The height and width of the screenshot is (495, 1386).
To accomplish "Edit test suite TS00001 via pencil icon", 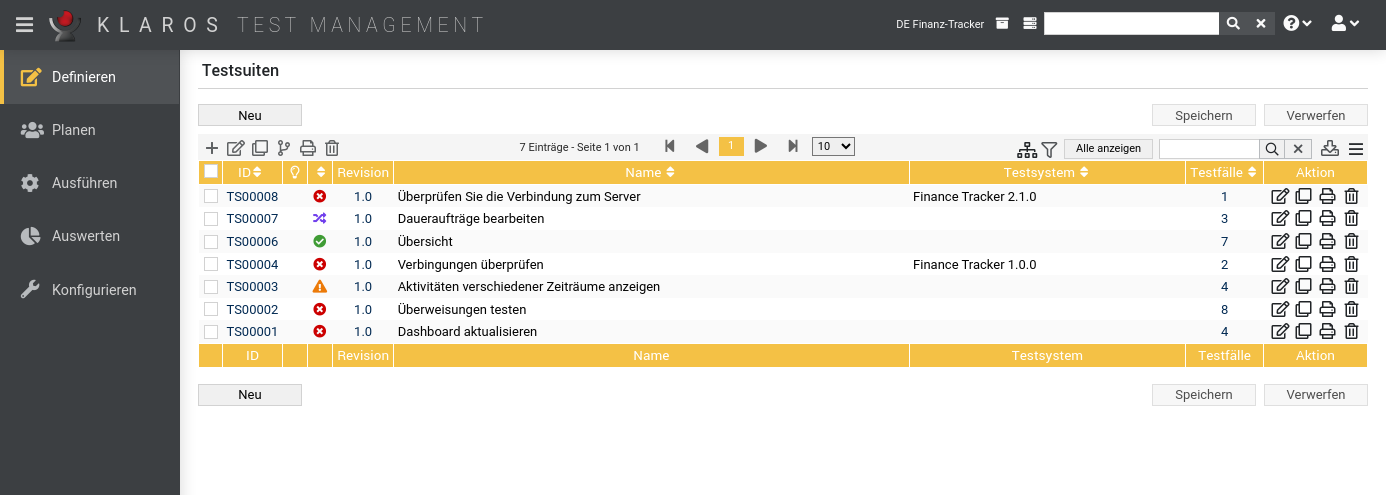I will point(1280,332).
